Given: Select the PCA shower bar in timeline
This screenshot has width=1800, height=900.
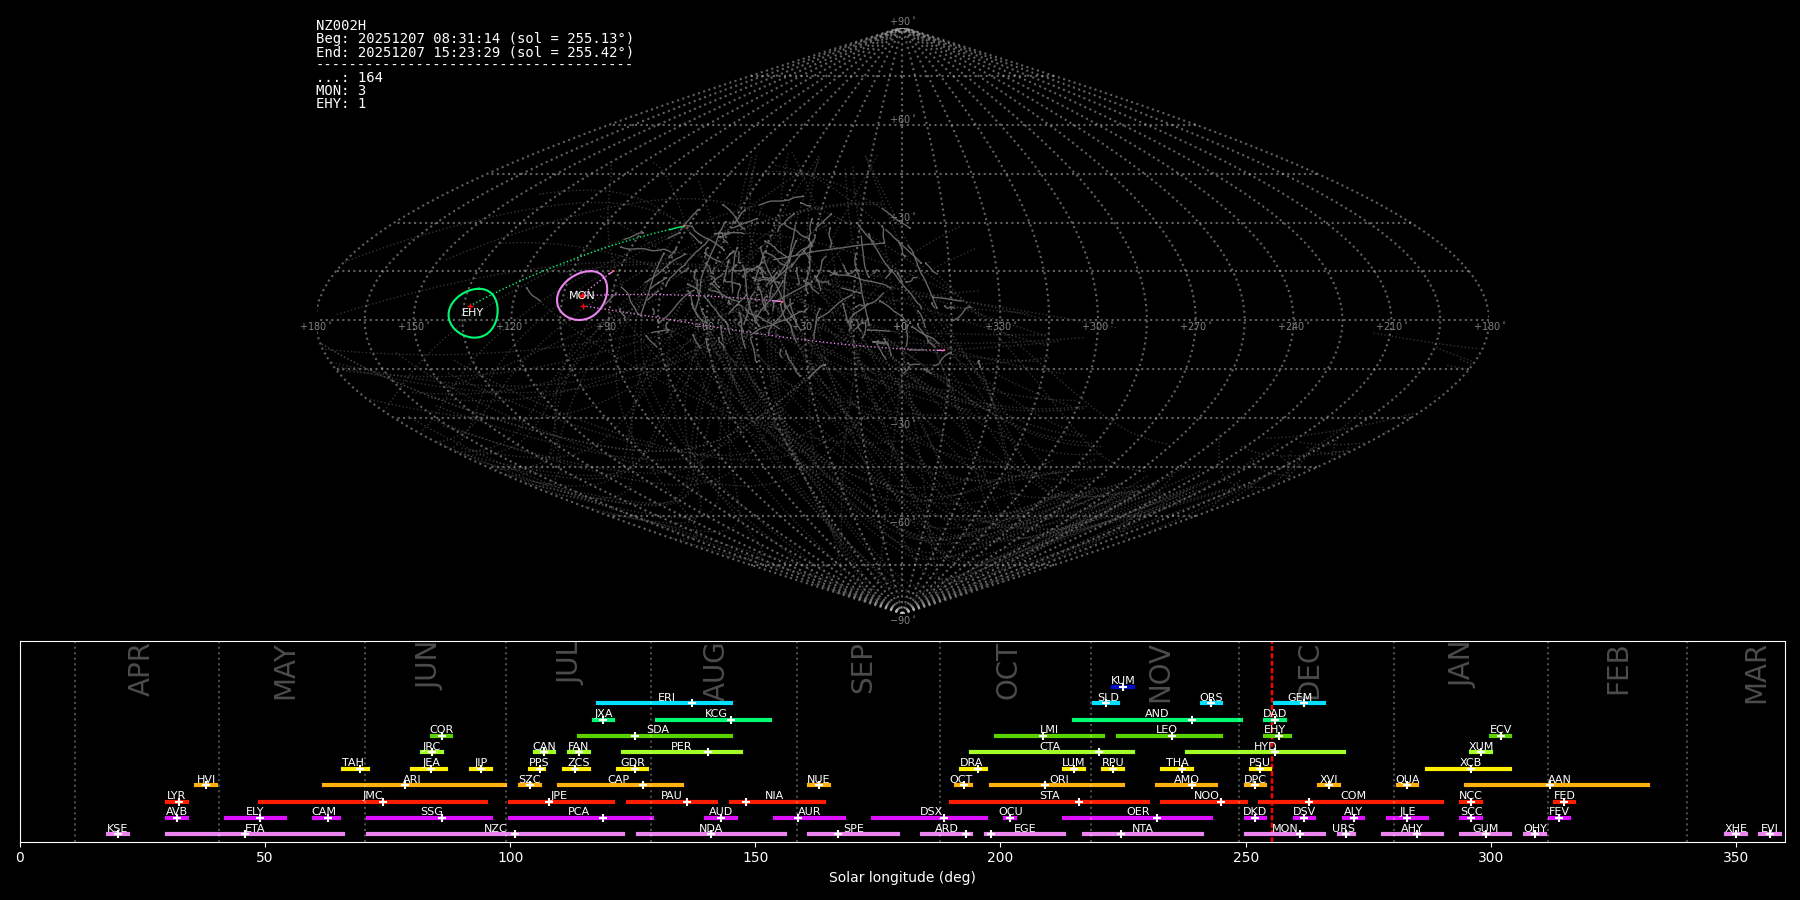Looking at the screenshot, I should click(x=580, y=818).
